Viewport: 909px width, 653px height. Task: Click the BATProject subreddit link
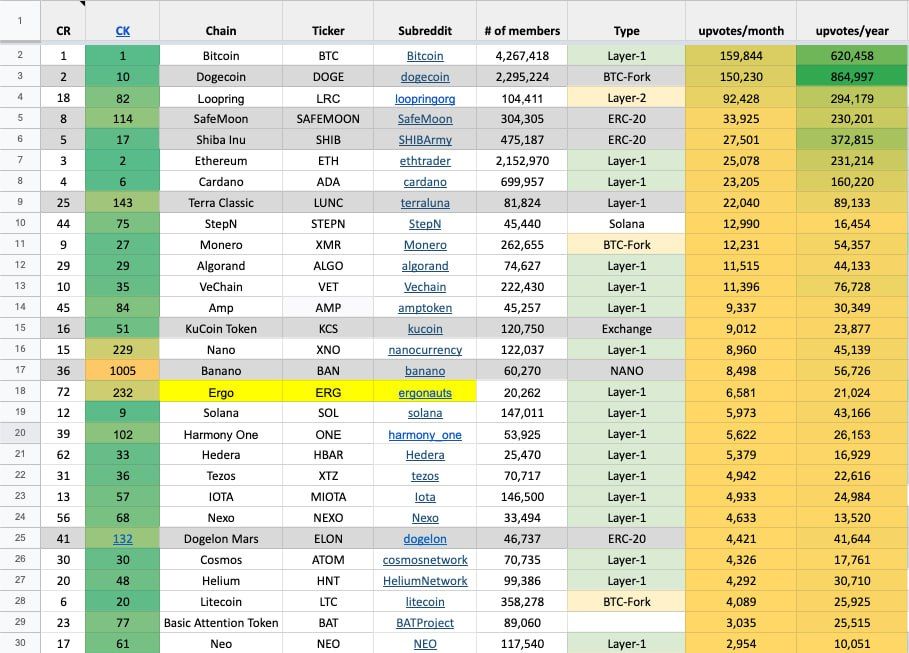425,623
